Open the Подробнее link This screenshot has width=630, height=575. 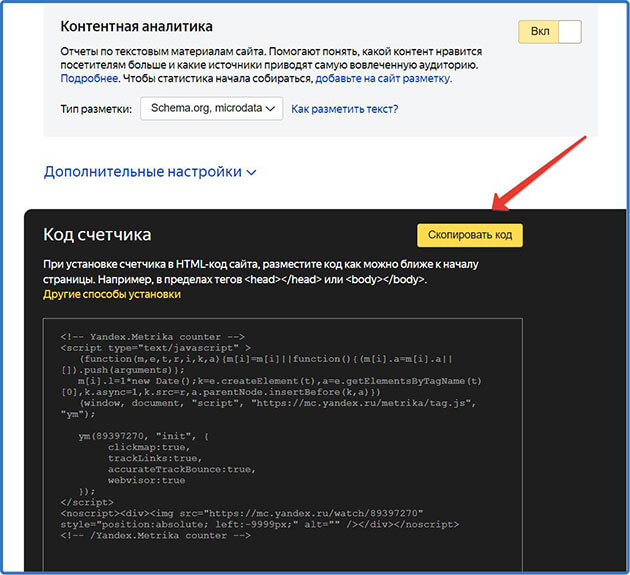[x=89, y=78]
